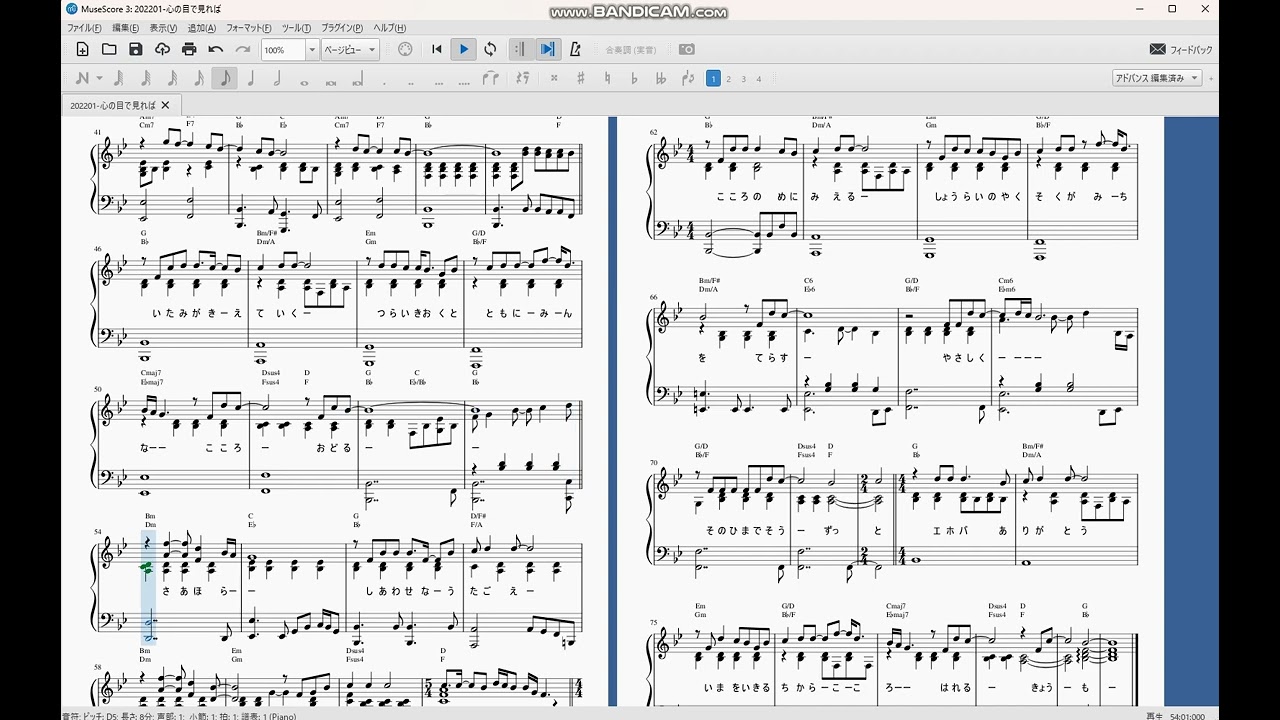Open the ページビュー view mode dropdown
This screenshot has height=720, width=1280.
click(x=350, y=50)
